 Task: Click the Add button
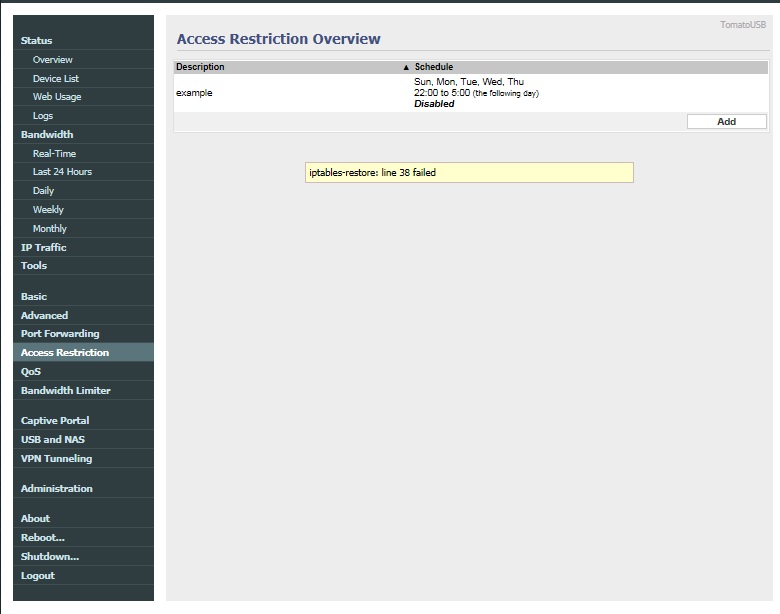726,122
